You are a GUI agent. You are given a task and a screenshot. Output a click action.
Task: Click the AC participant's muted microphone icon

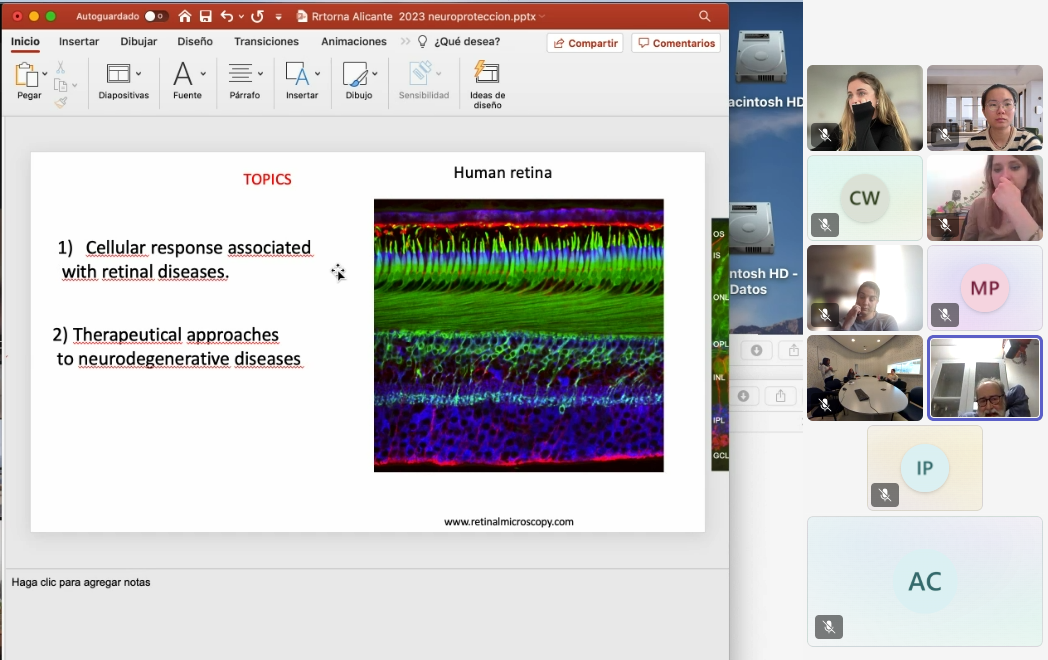tap(828, 627)
